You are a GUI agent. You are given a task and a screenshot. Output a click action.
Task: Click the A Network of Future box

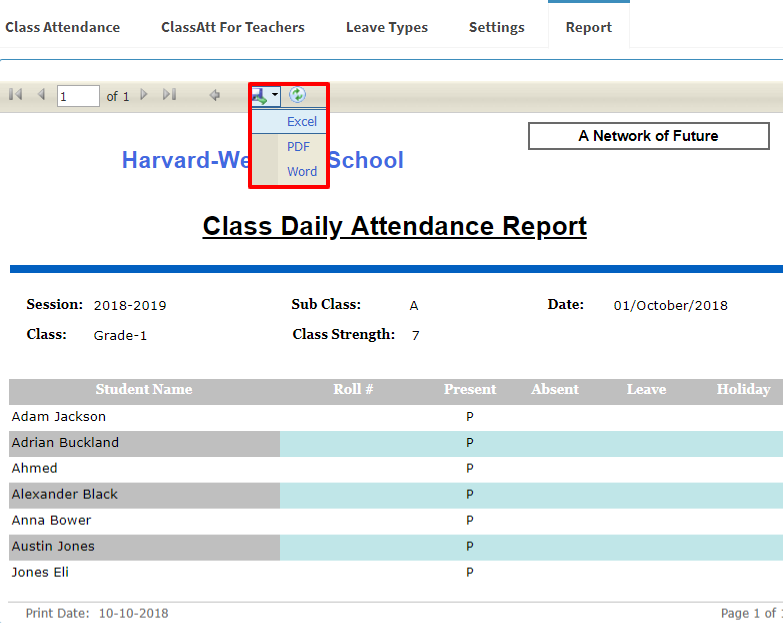click(649, 136)
